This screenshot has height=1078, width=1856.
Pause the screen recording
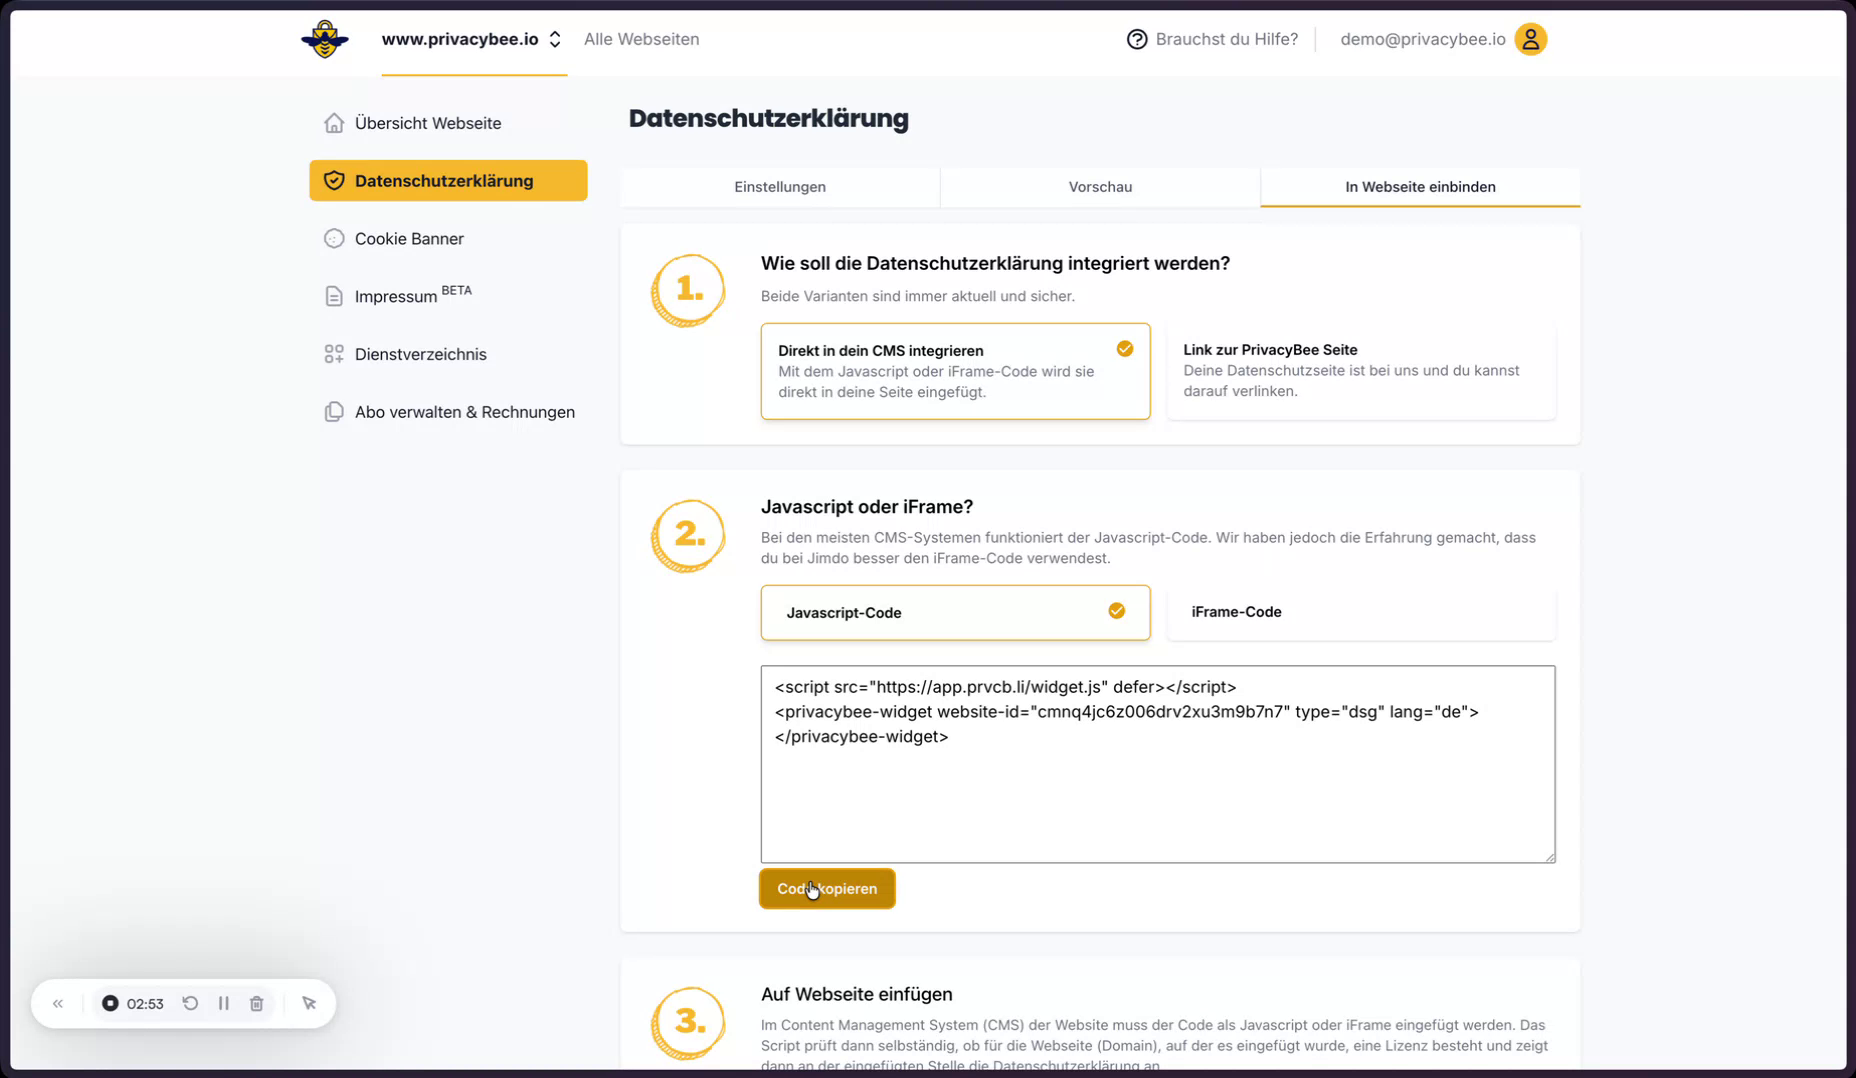coord(224,1003)
